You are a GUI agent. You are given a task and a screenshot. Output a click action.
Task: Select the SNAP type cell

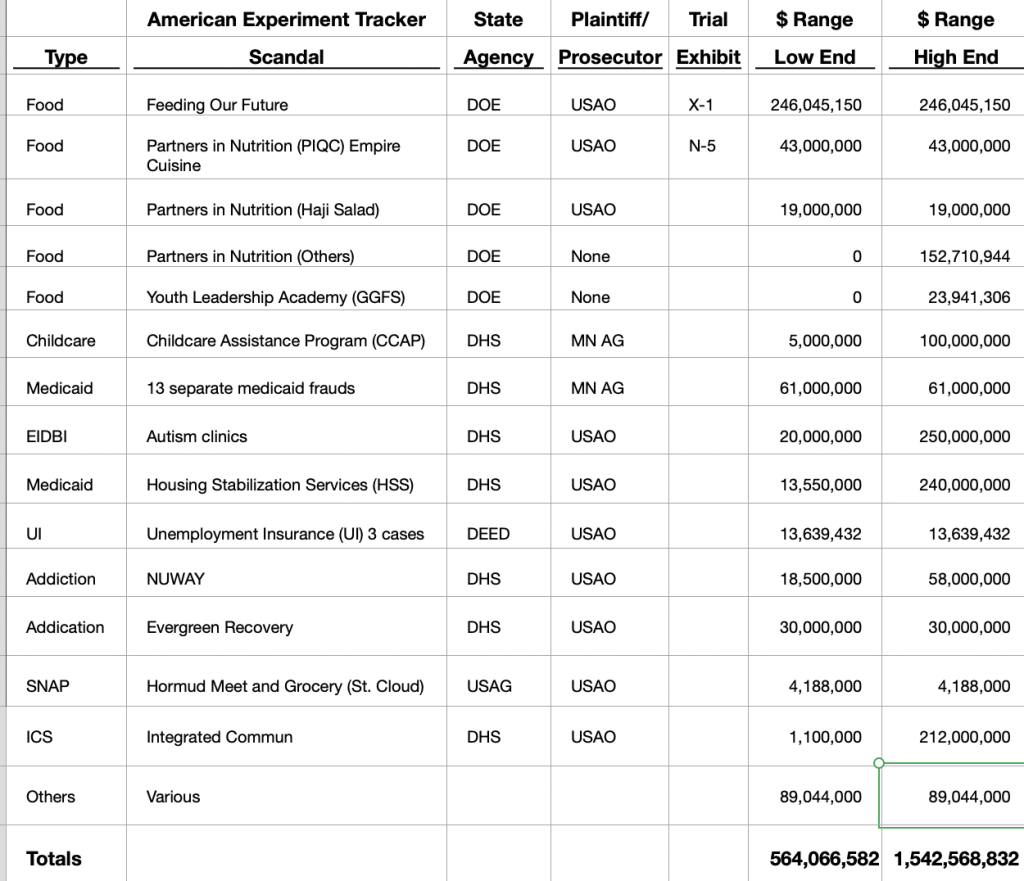click(x=47, y=686)
